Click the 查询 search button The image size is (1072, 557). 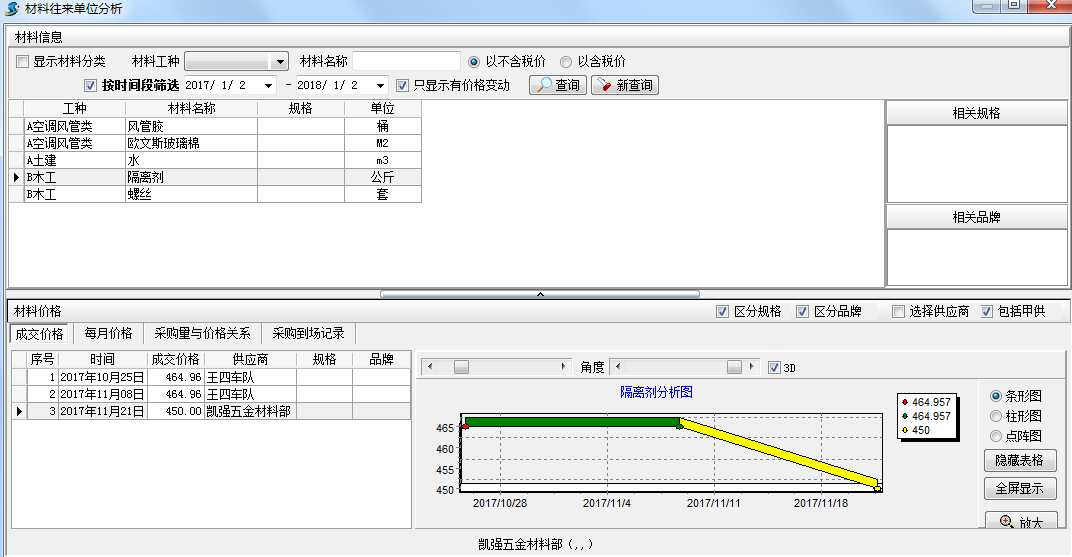(558, 85)
